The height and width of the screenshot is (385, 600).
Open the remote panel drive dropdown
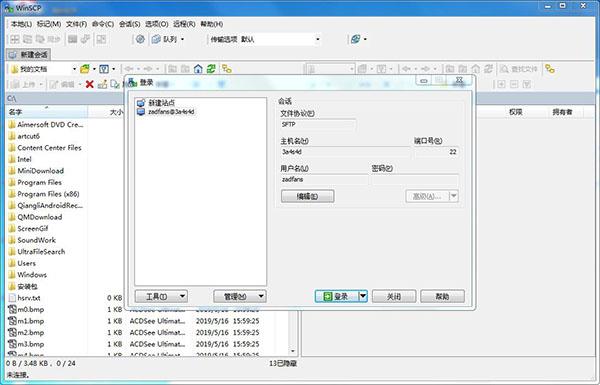click(351, 69)
